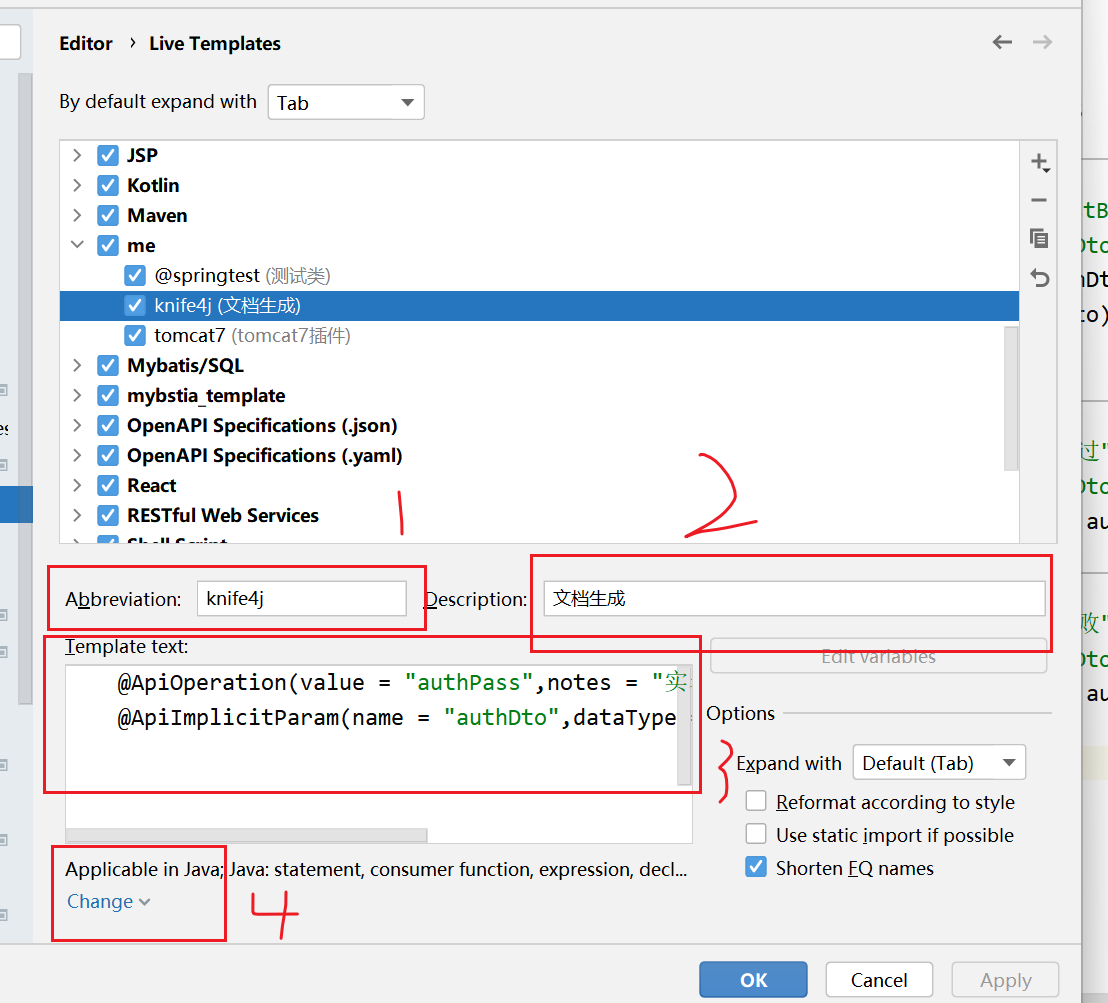Uncheck the React template group

click(108, 486)
